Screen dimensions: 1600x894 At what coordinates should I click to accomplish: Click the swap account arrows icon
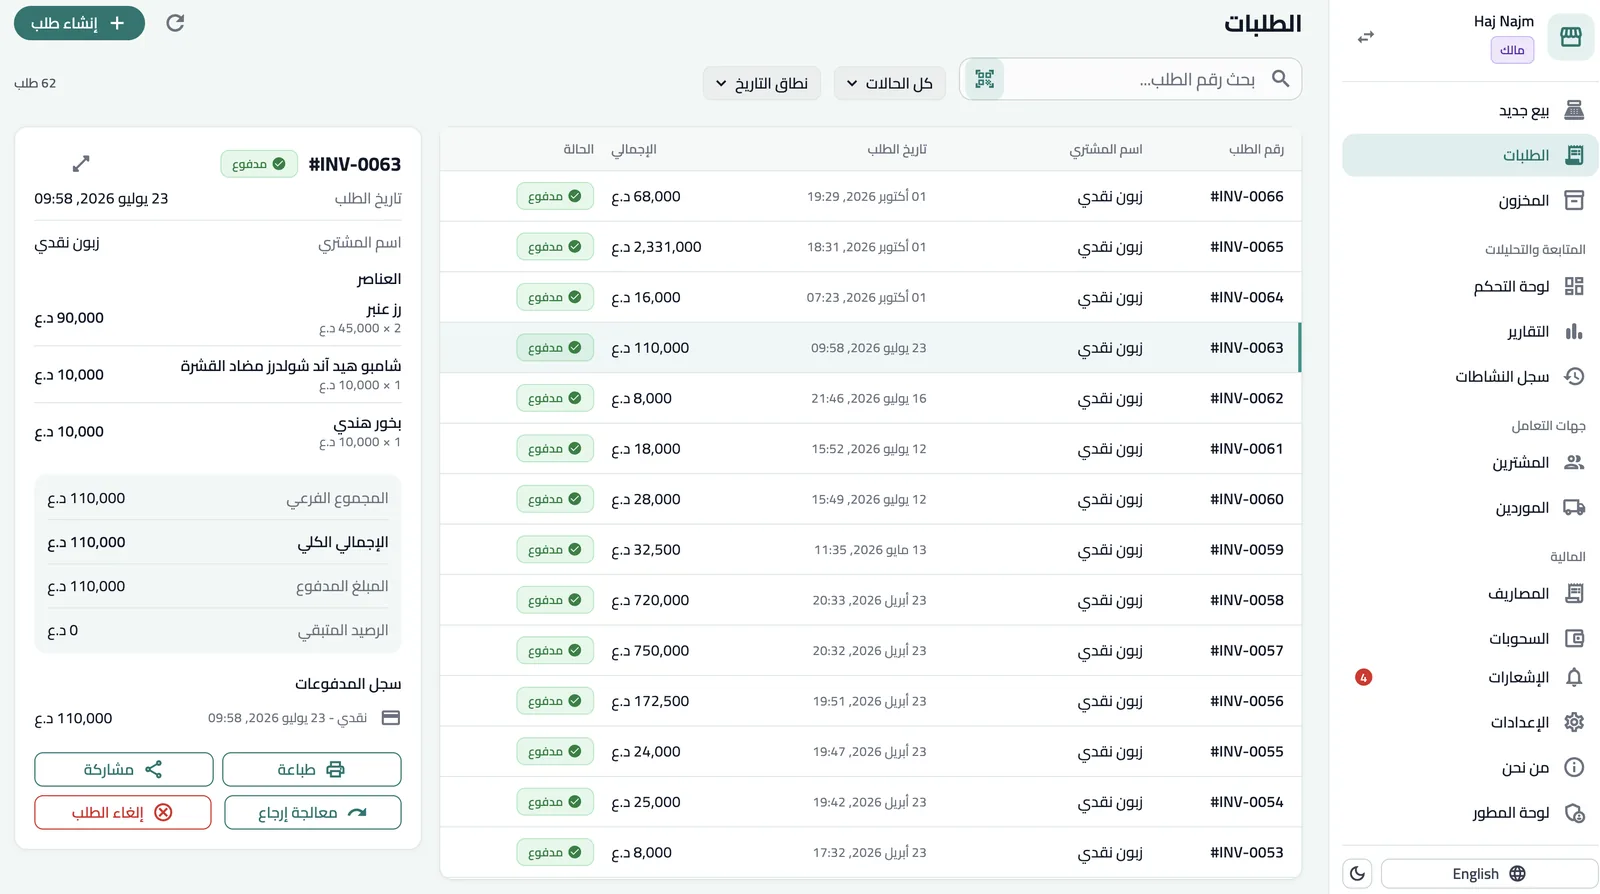[1366, 37]
